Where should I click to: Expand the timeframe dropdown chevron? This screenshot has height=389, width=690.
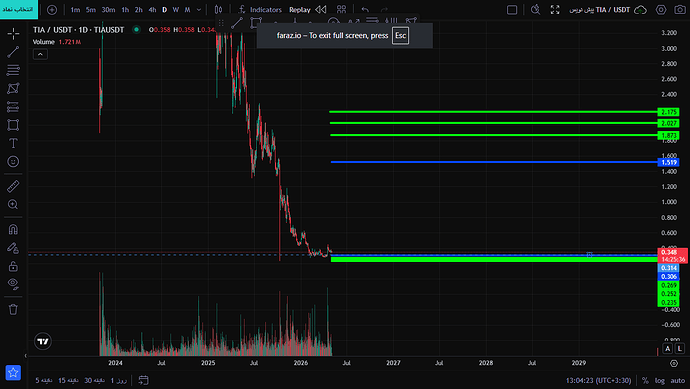(x=199, y=10)
